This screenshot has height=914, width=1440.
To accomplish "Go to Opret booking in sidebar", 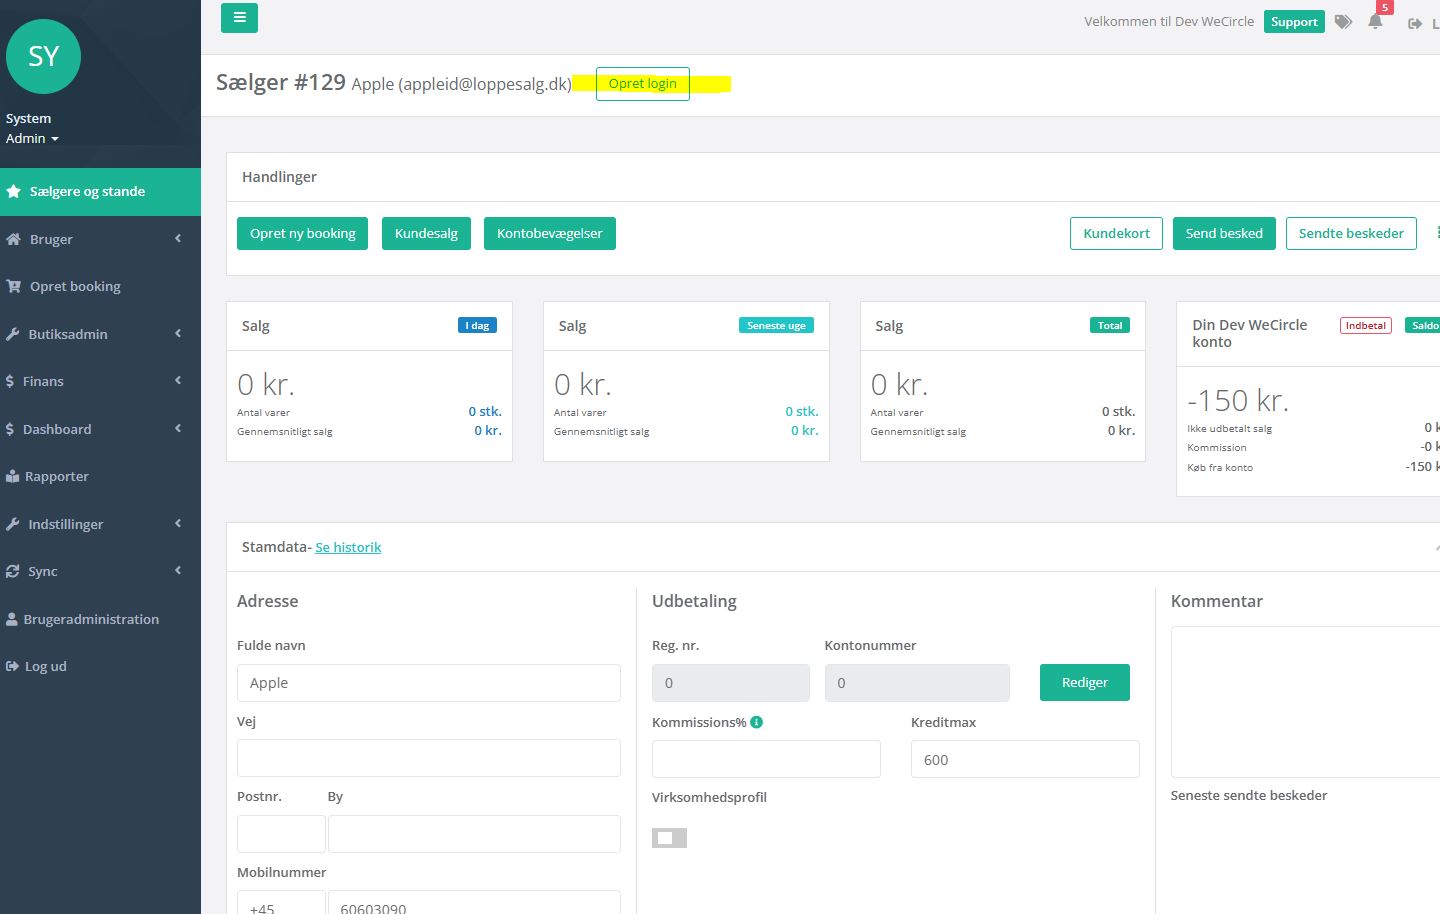I will tap(100, 286).
